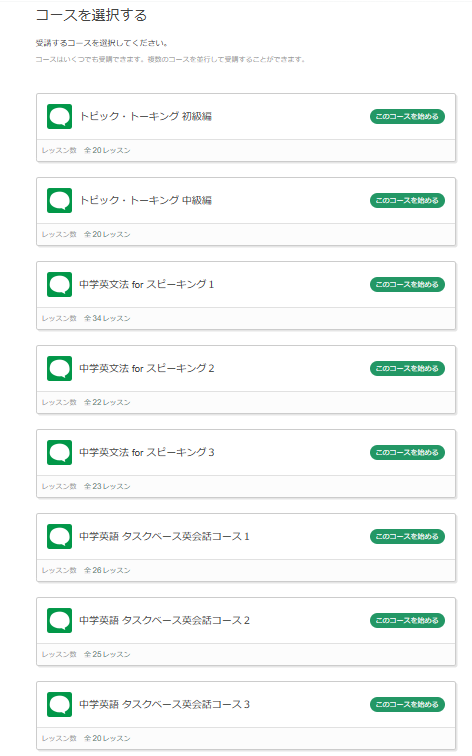Click chat icon for 中学英文法 for スピーキング 3

[59, 452]
